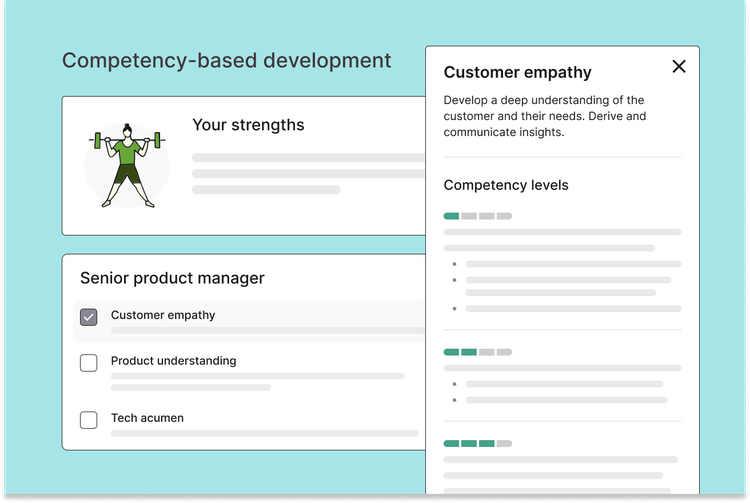Uncheck the Customer empathy checkbox

pos(89,317)
